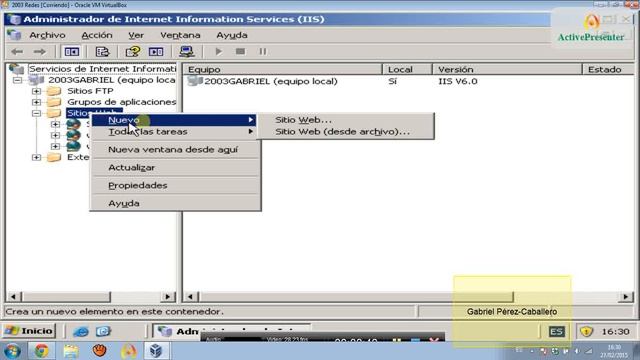Click the IIS V6.0 version cell
The image size is (640, 360).
tap(458, 81)
